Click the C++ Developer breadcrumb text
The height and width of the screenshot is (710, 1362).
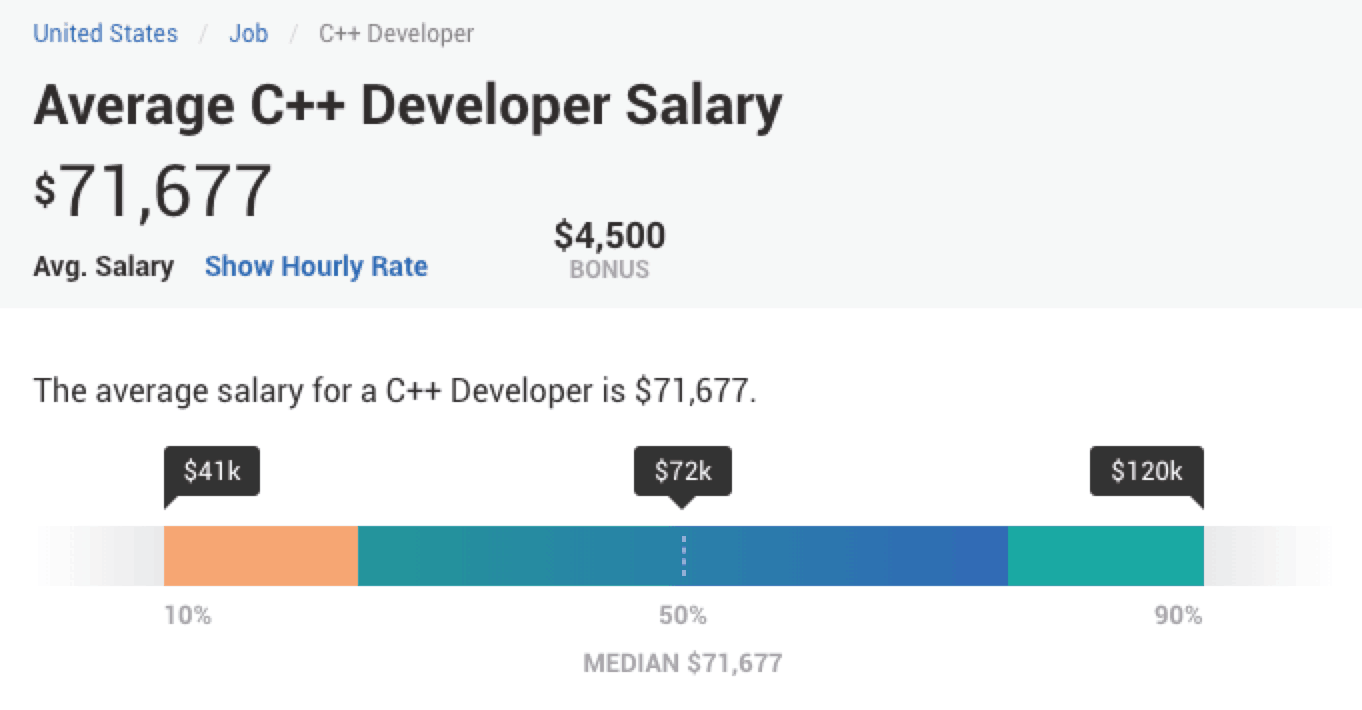[x=396, y=33]
